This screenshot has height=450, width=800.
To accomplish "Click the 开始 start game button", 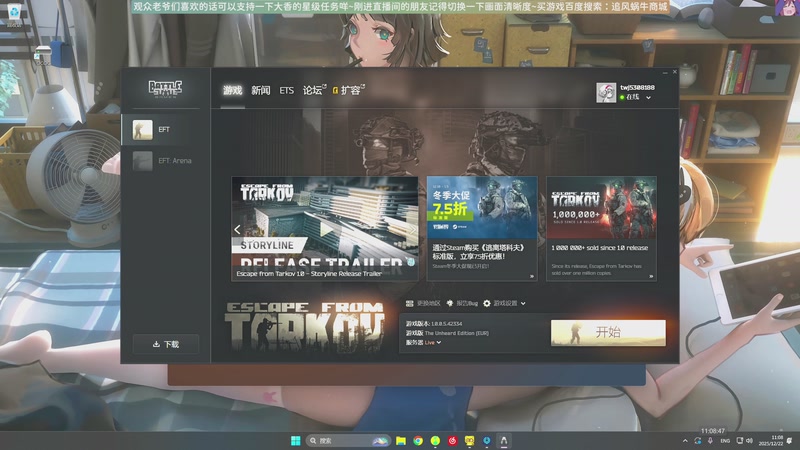I will [608, 333].
